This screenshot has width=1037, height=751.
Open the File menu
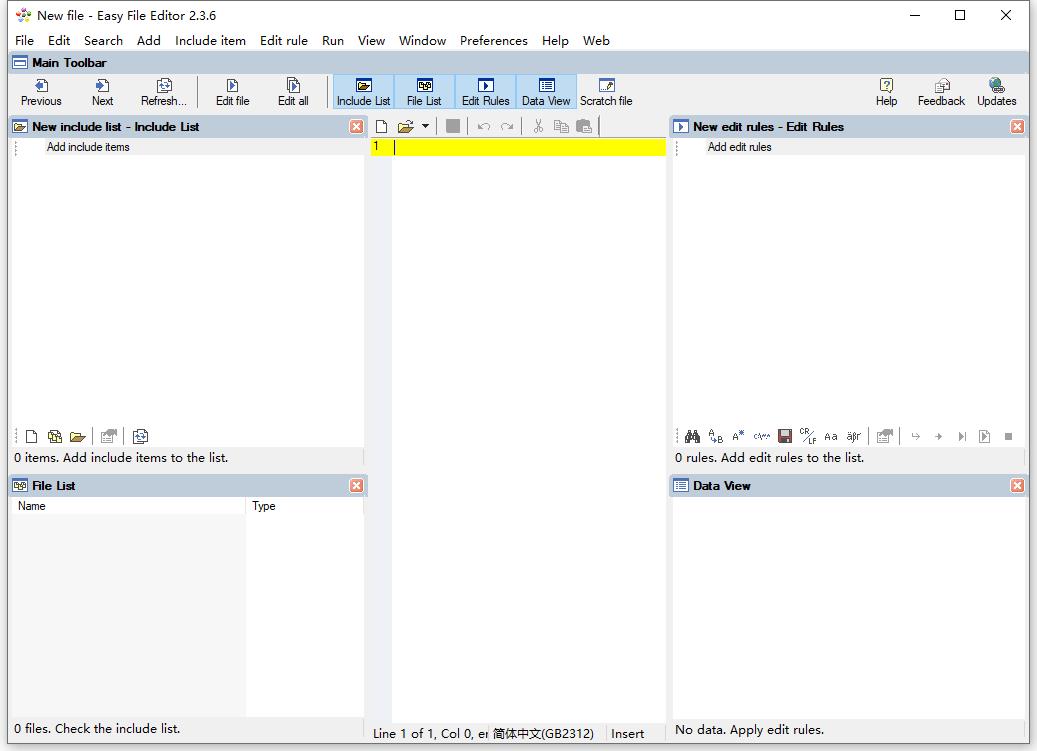click(x=24, y=40)
